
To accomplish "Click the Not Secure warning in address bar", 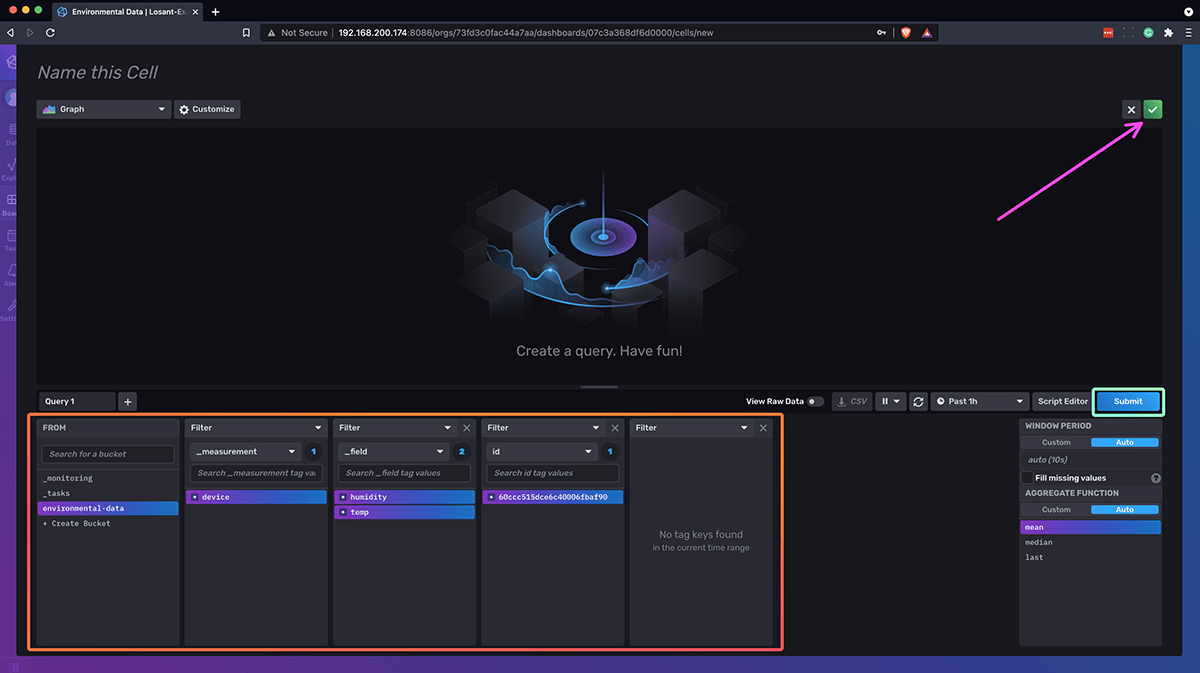I will coord(297,32).
